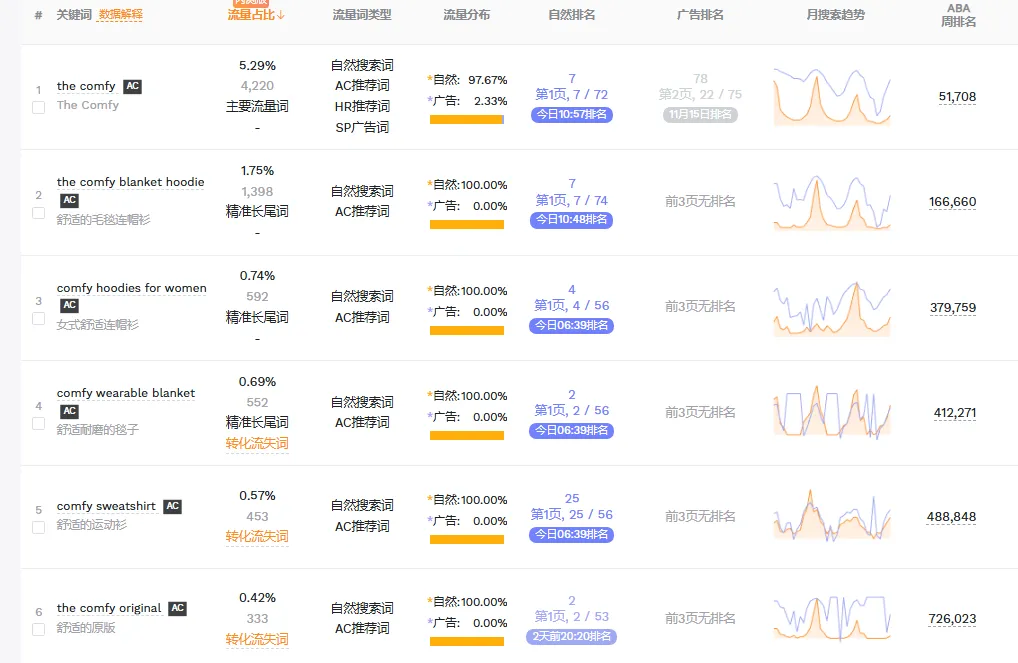This screenshot has width=1018, height=663.
Task: Open search trend chart for 'the comfy'
Action: click(x=832, y=97)
